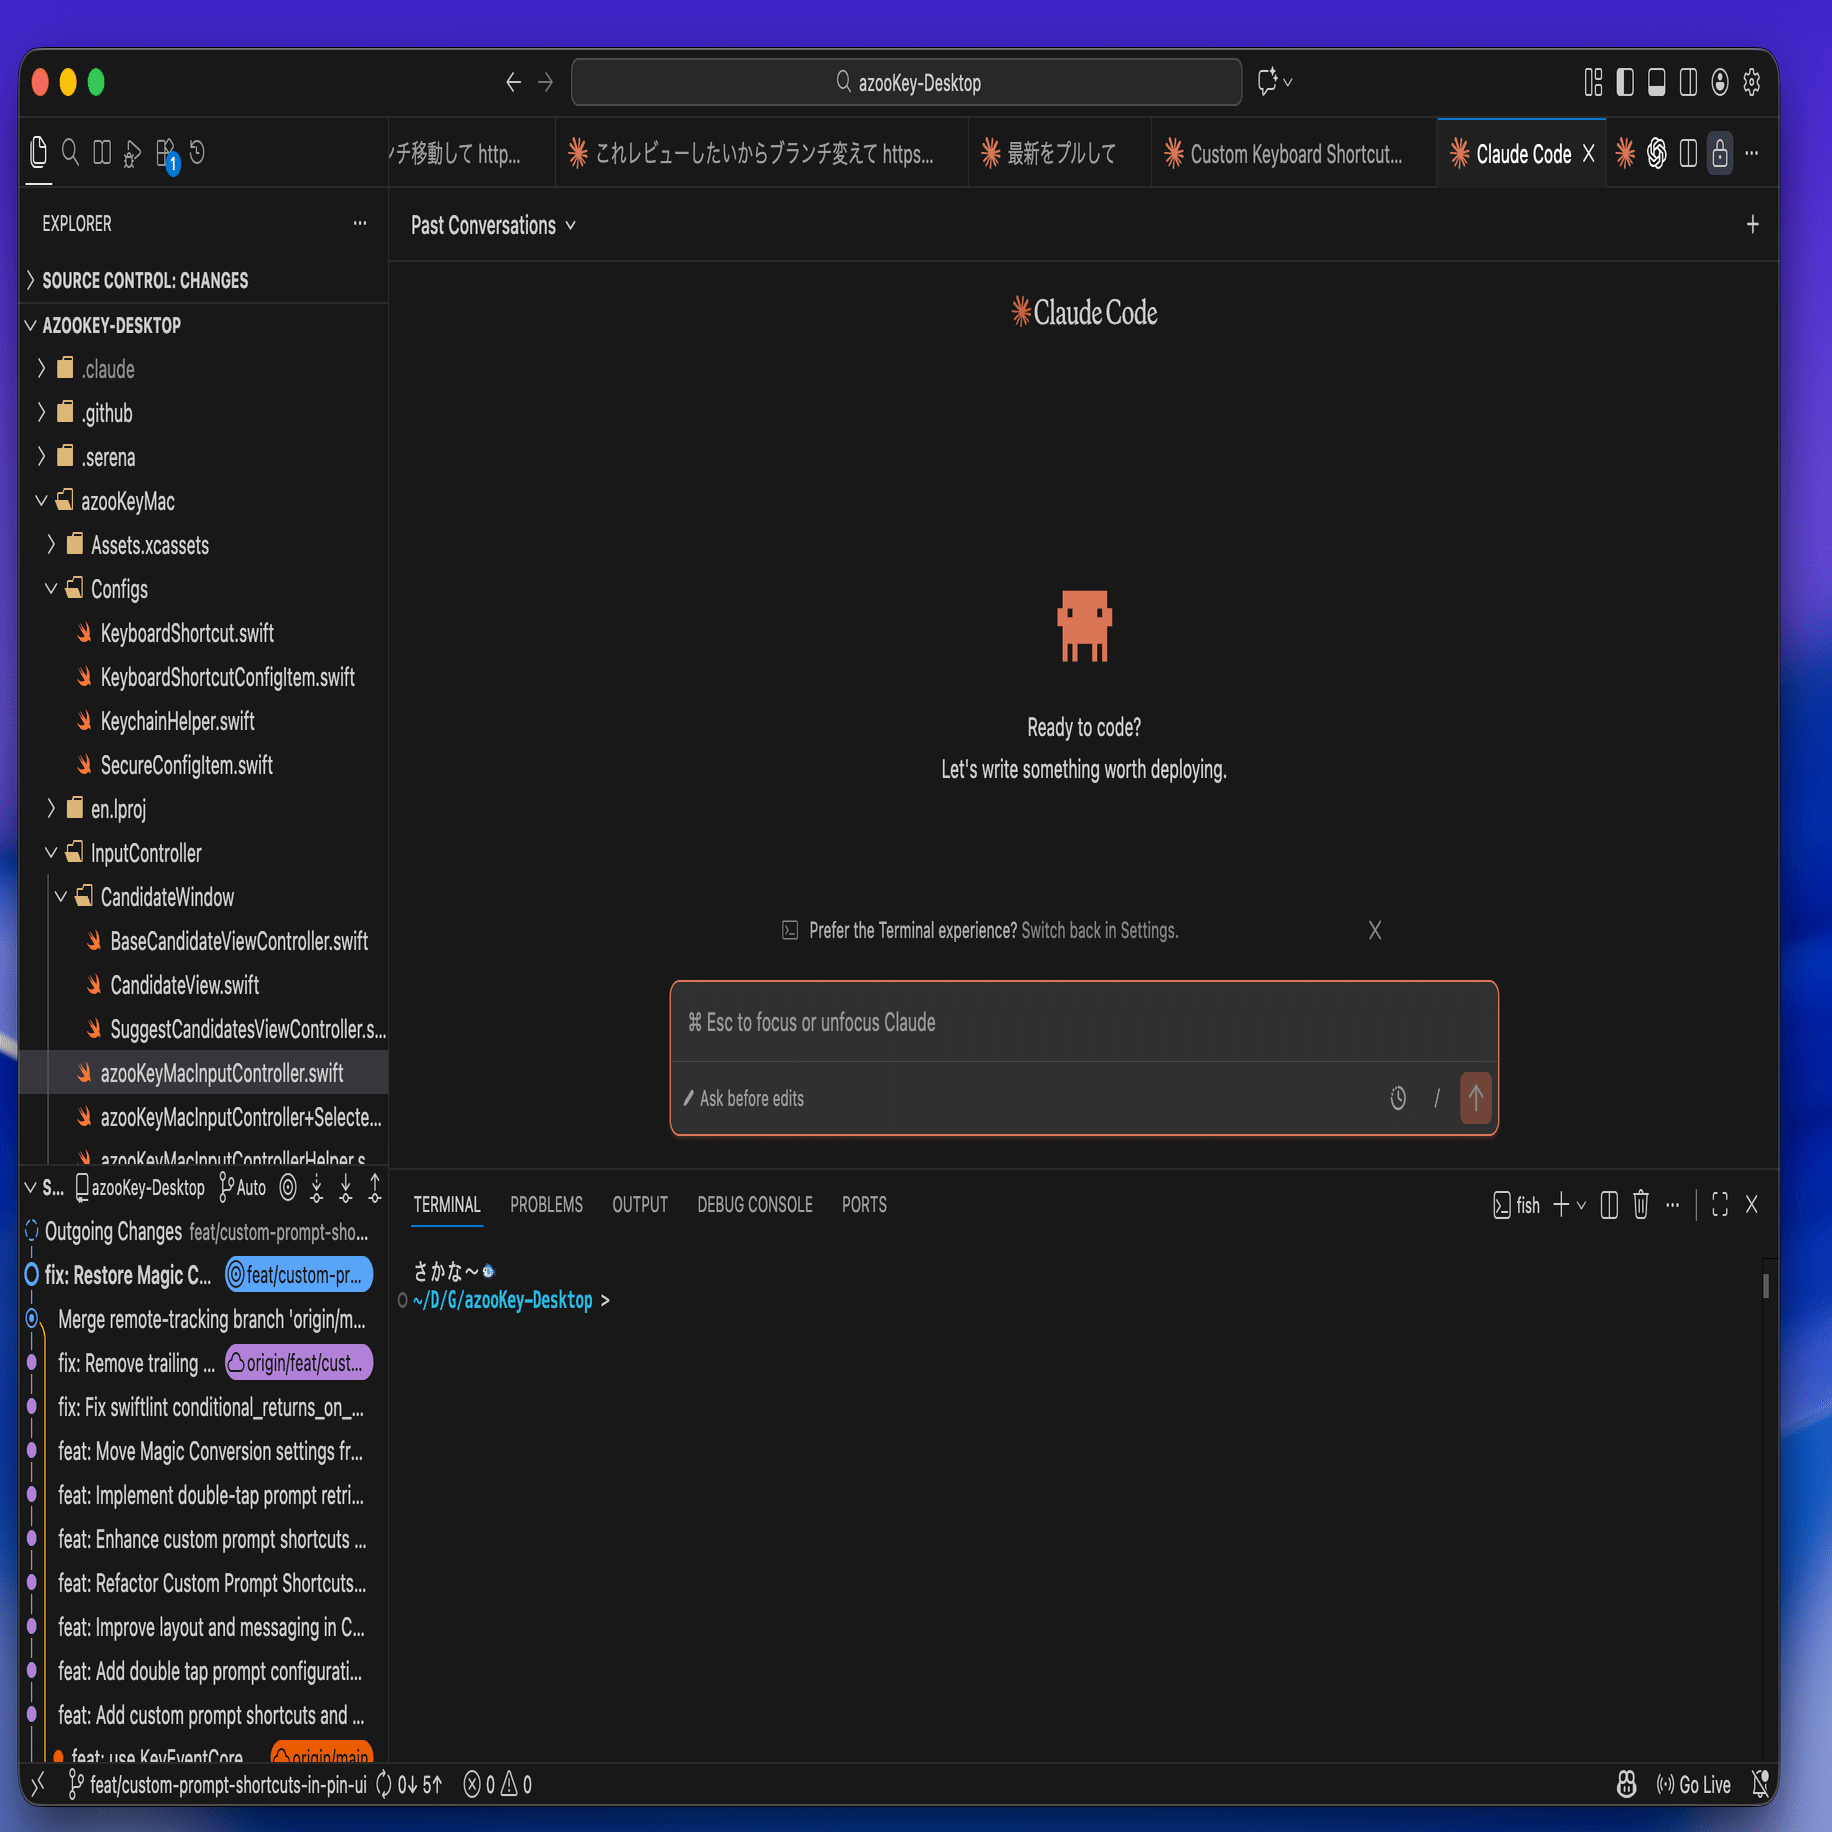Toggle the editor group lock icon

pos(1720,153)
